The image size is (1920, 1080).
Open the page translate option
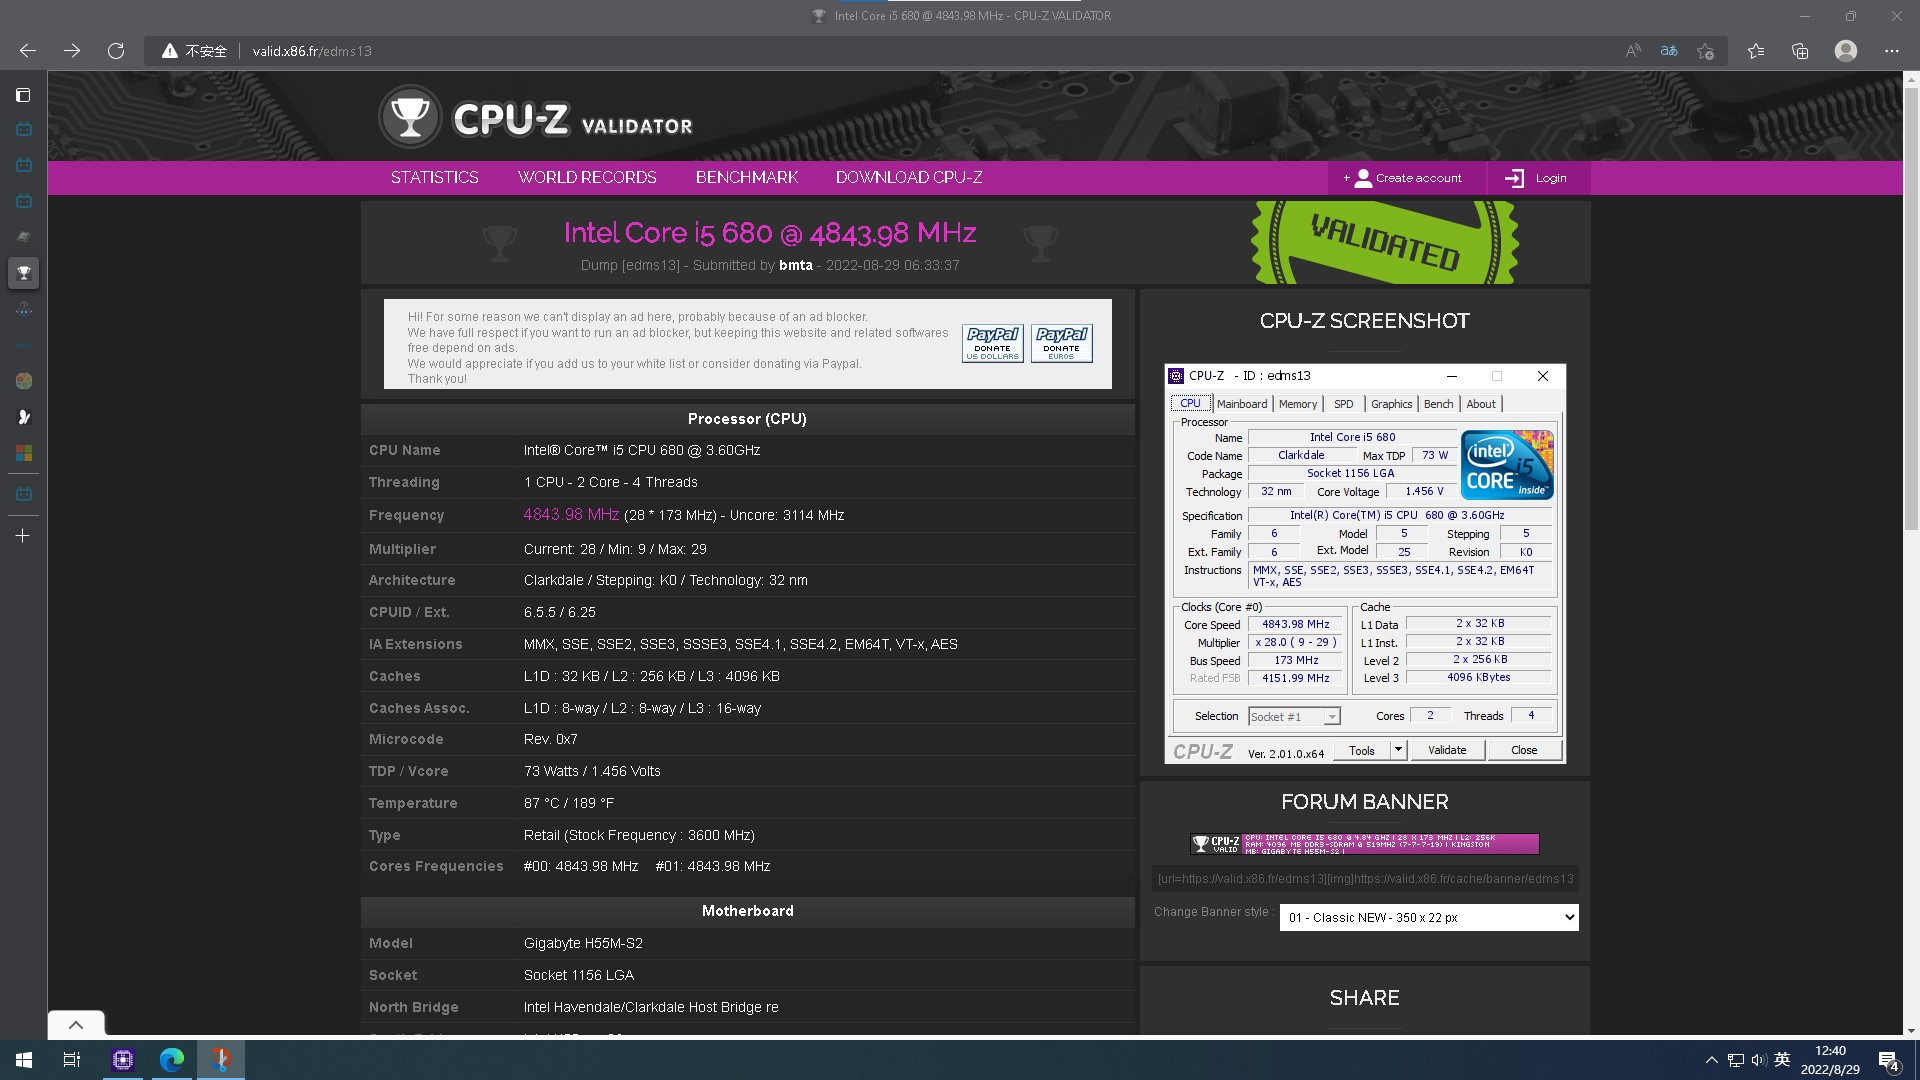click(1669, 51)
